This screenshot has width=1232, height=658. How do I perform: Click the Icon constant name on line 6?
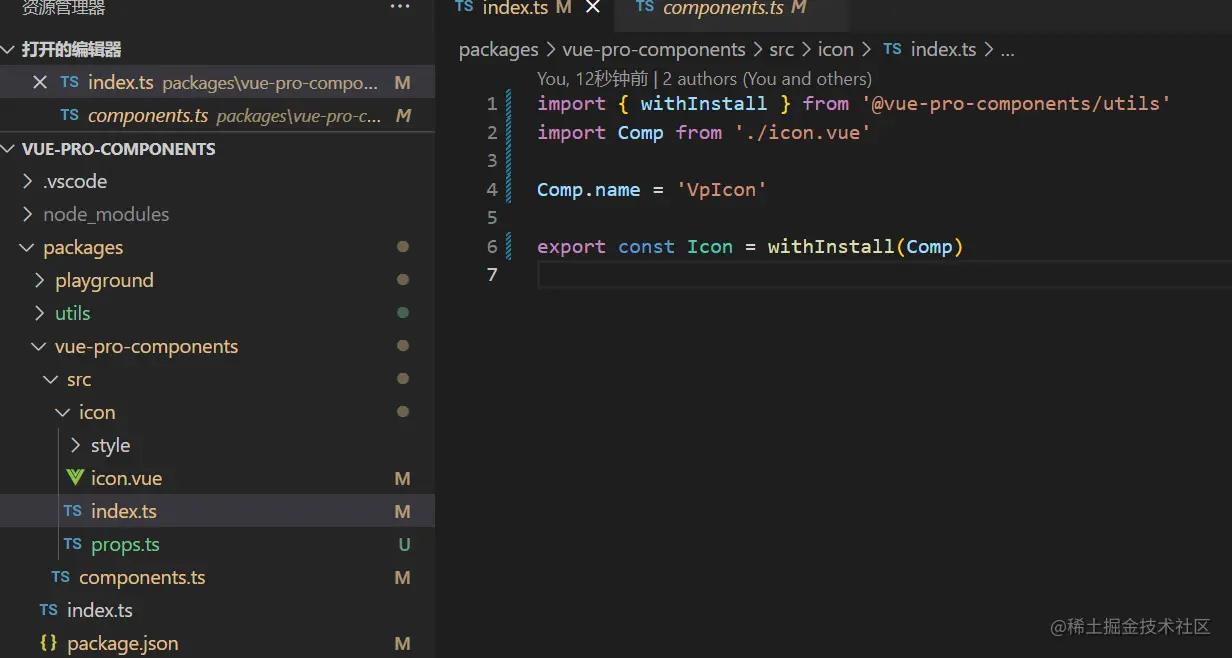pyautogui.click(x=709, y=247)
